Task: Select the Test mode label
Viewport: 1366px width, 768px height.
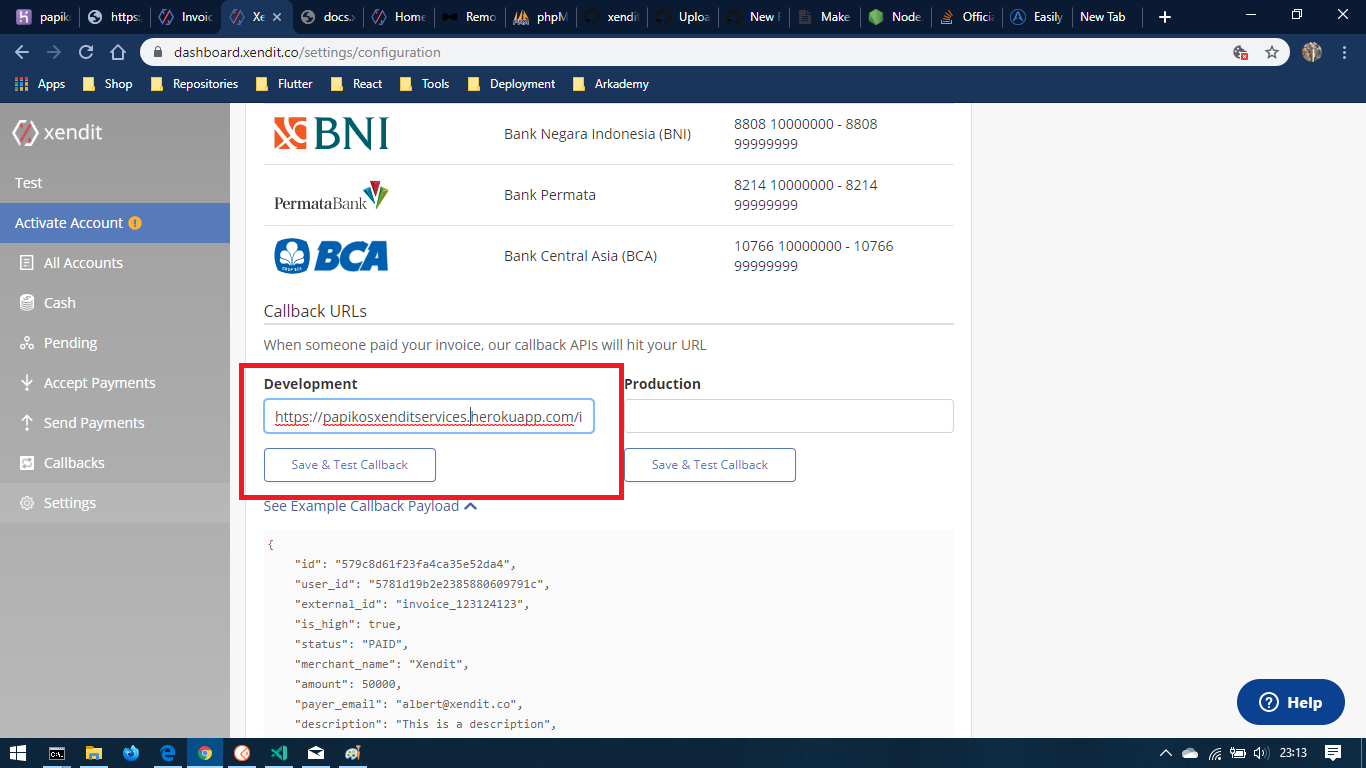Action: pos(29,183)
